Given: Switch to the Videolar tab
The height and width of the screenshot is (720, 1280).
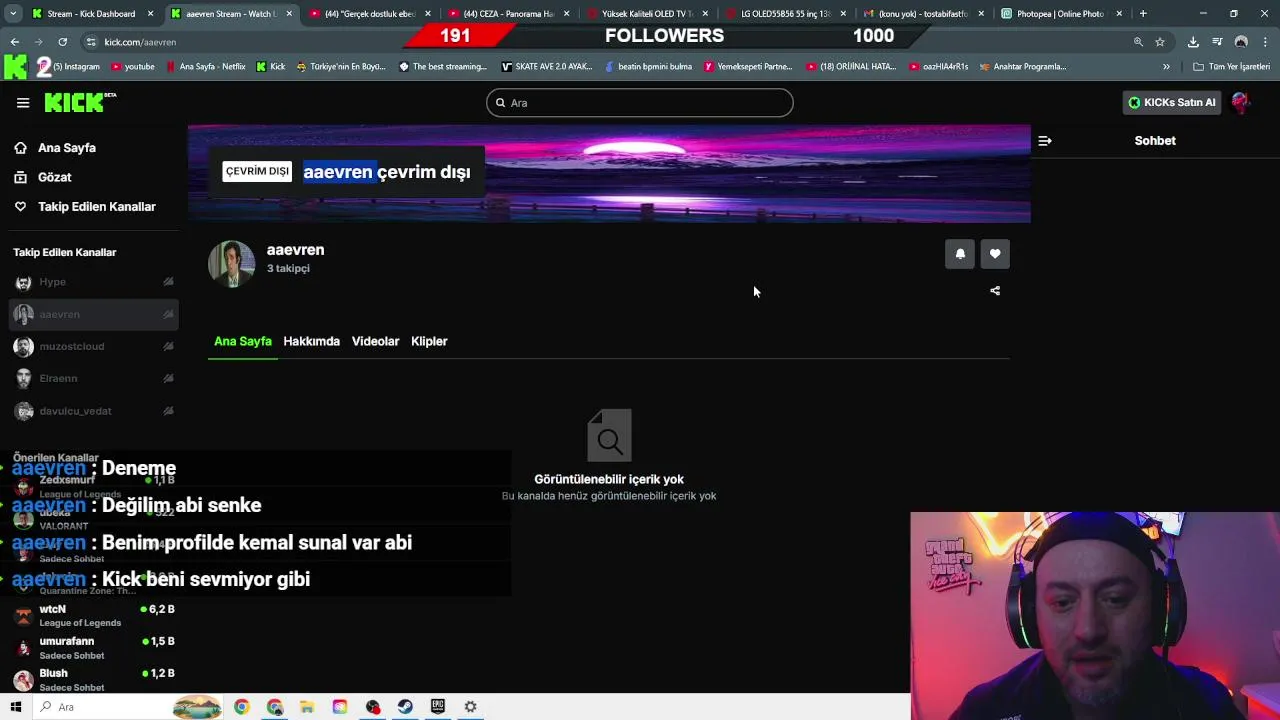Looking at the screenshot, I should click(375, 341).
